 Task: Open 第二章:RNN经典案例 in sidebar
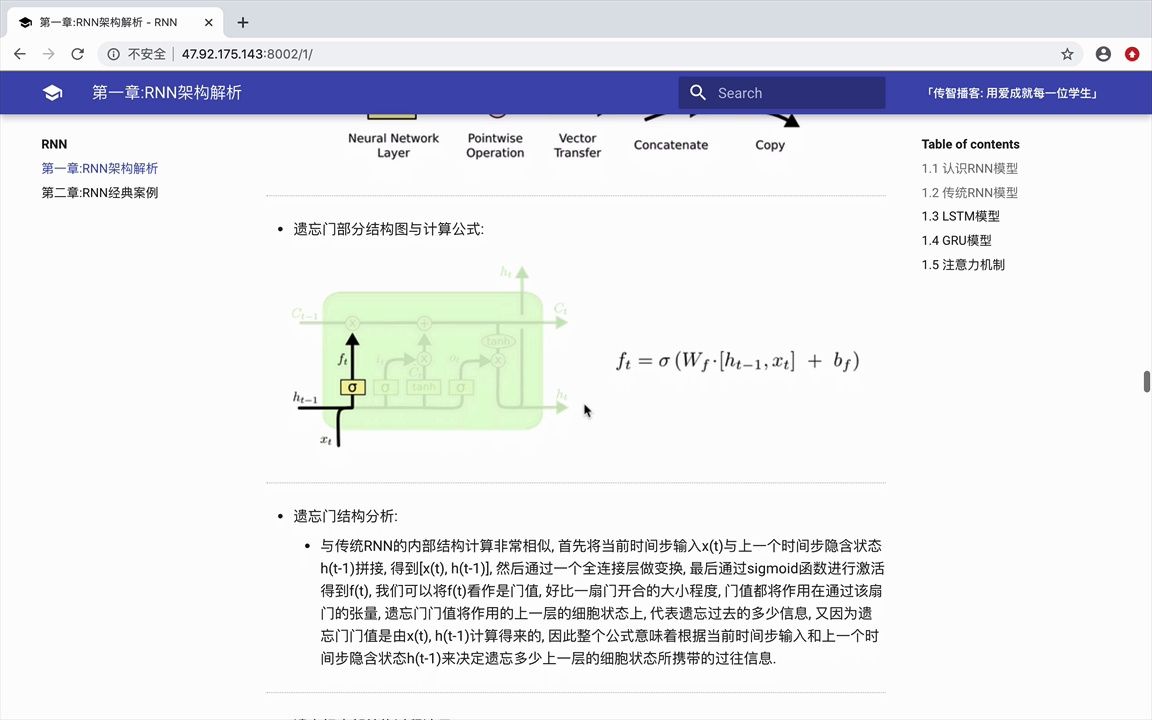pyautogui.click(x=100, y=192)
